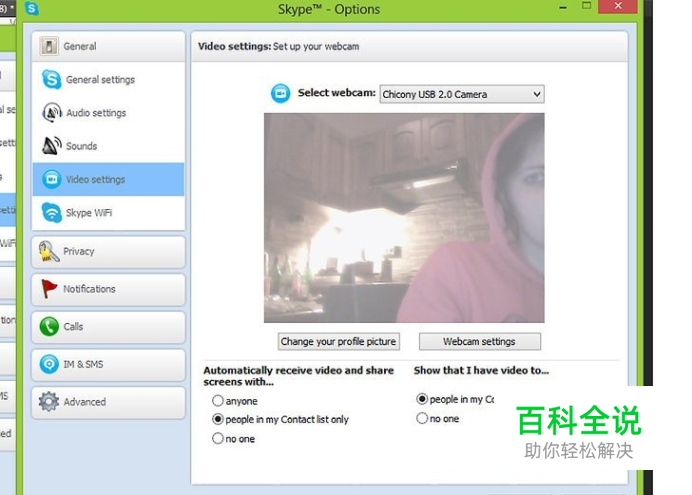Screen dimensions: 692x495
Task: Click the Privacy keys icon
Action: click(49, 251)
